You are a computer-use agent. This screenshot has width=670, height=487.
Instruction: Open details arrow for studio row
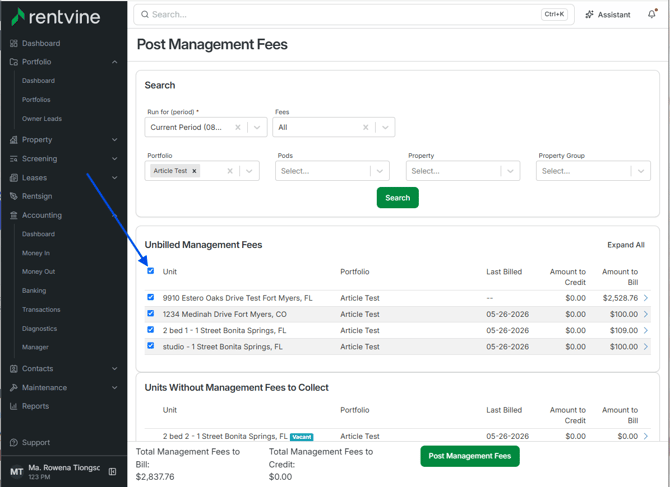click(x=646, y=346)
